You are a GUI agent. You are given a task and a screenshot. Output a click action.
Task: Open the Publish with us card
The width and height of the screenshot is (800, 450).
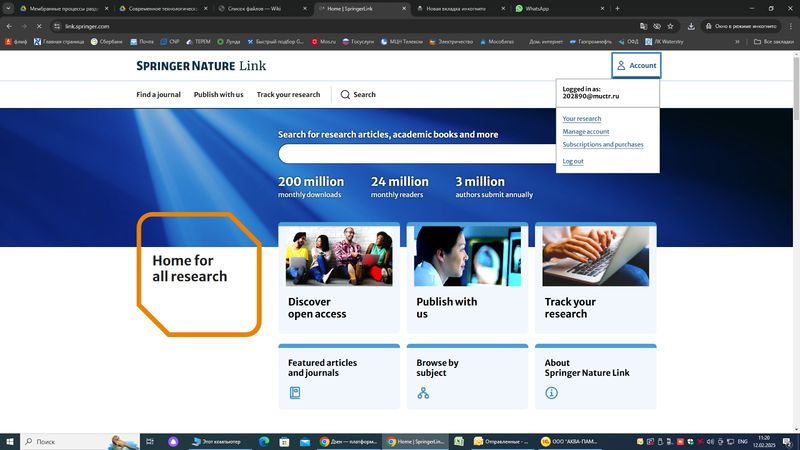coord(467,278)
